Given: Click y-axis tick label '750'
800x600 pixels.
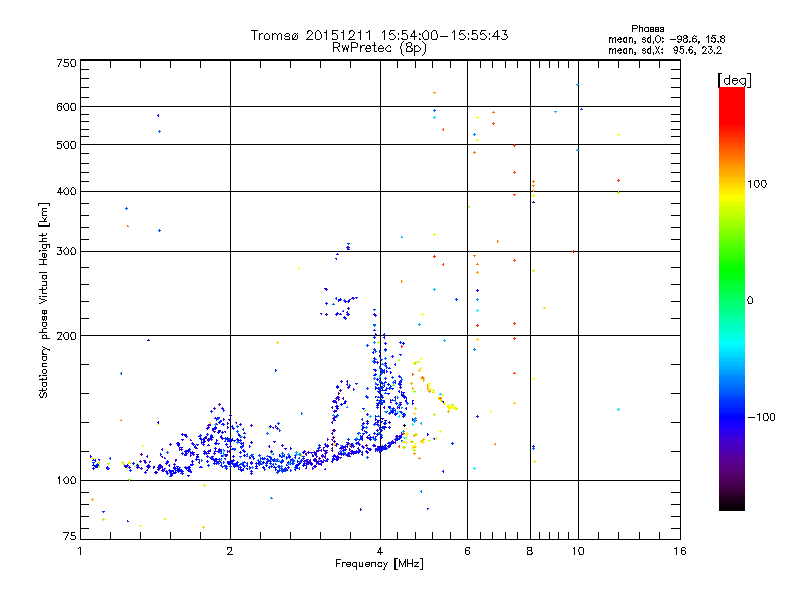Looking at the screenshot, I should click(66, 63).
